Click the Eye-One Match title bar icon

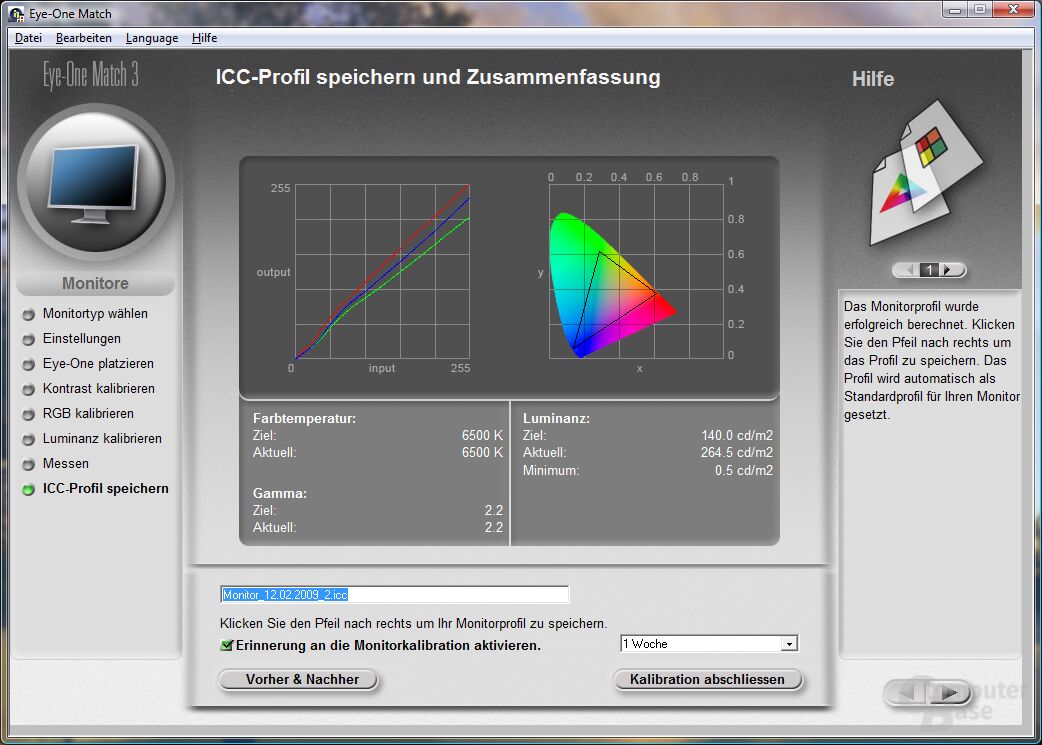(16, 14)
